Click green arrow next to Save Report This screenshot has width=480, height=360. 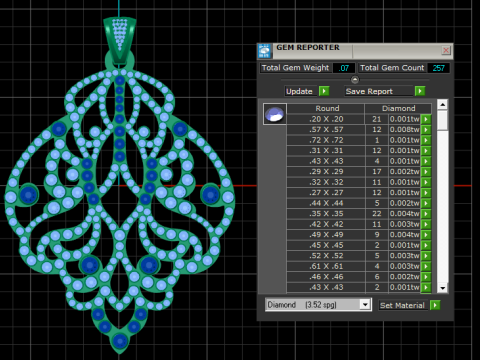point(420,91)
